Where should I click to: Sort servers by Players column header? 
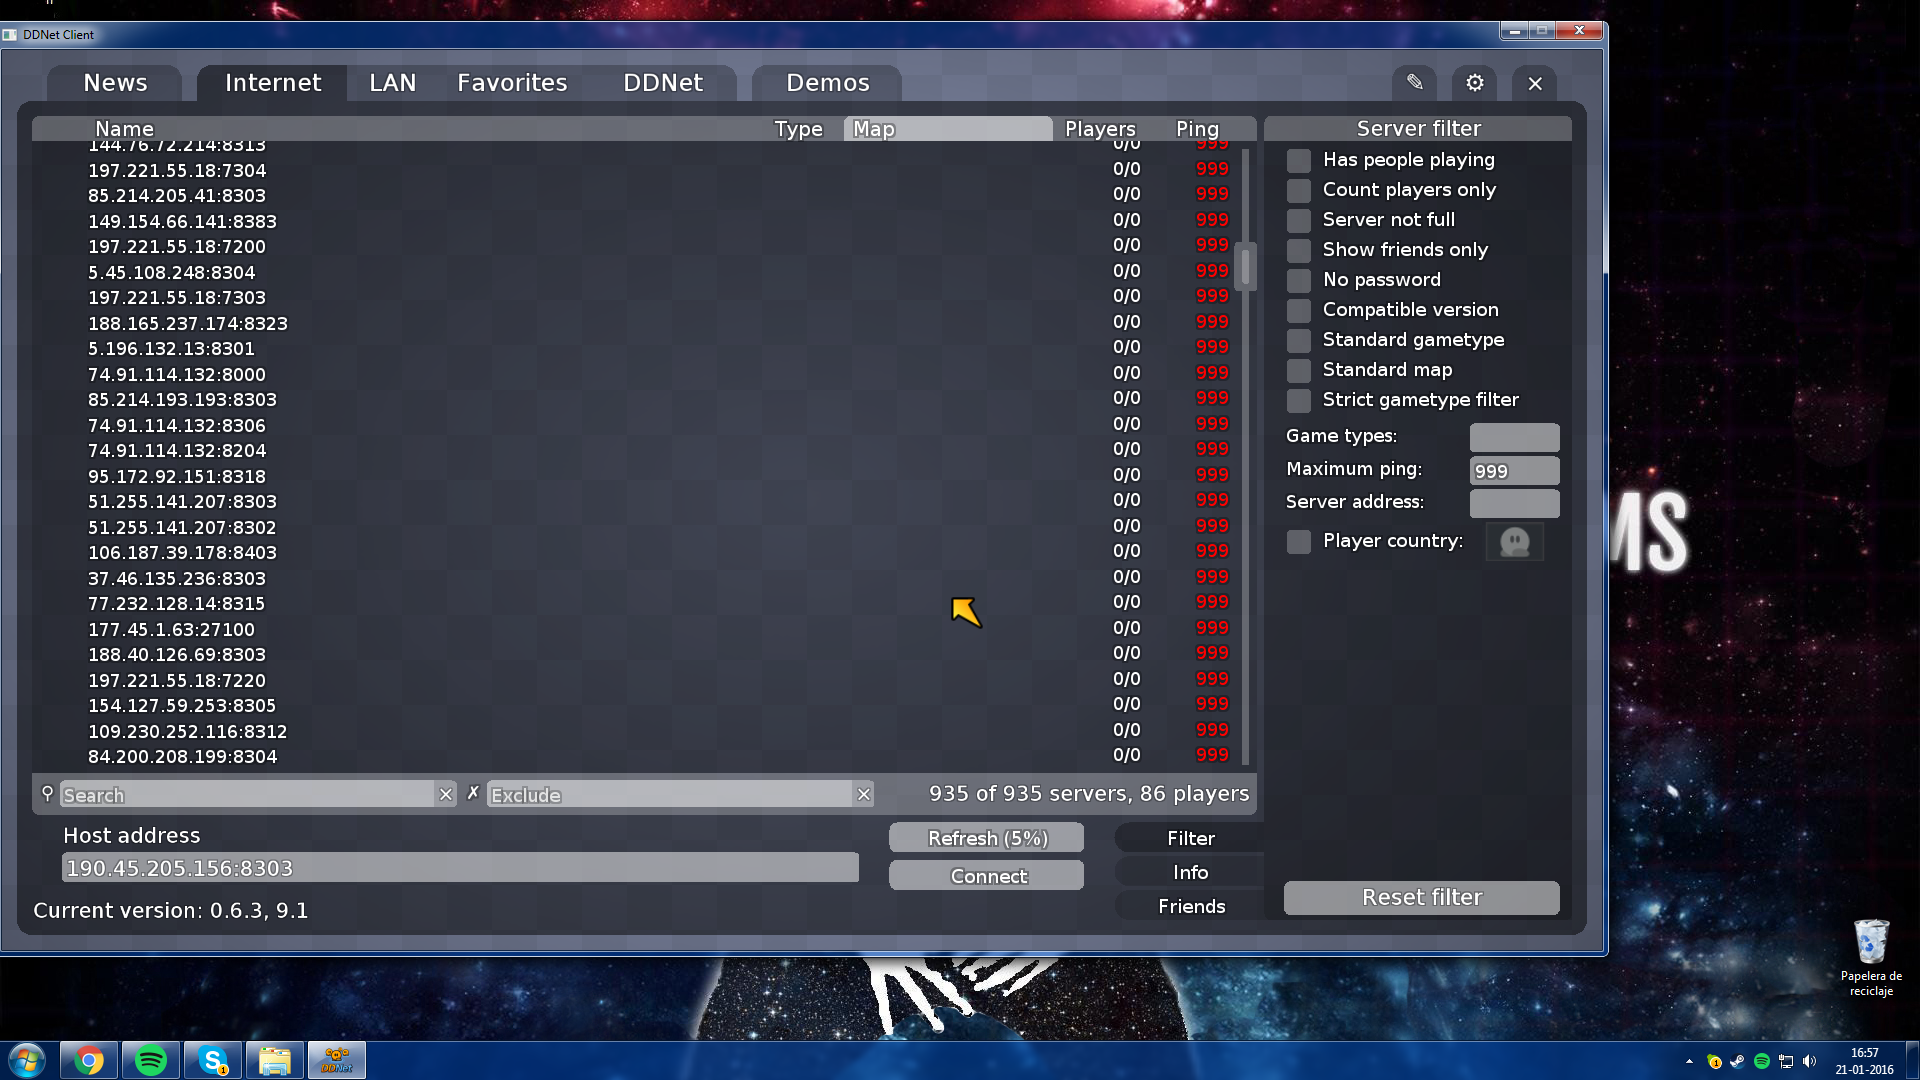click(1100, 129)
